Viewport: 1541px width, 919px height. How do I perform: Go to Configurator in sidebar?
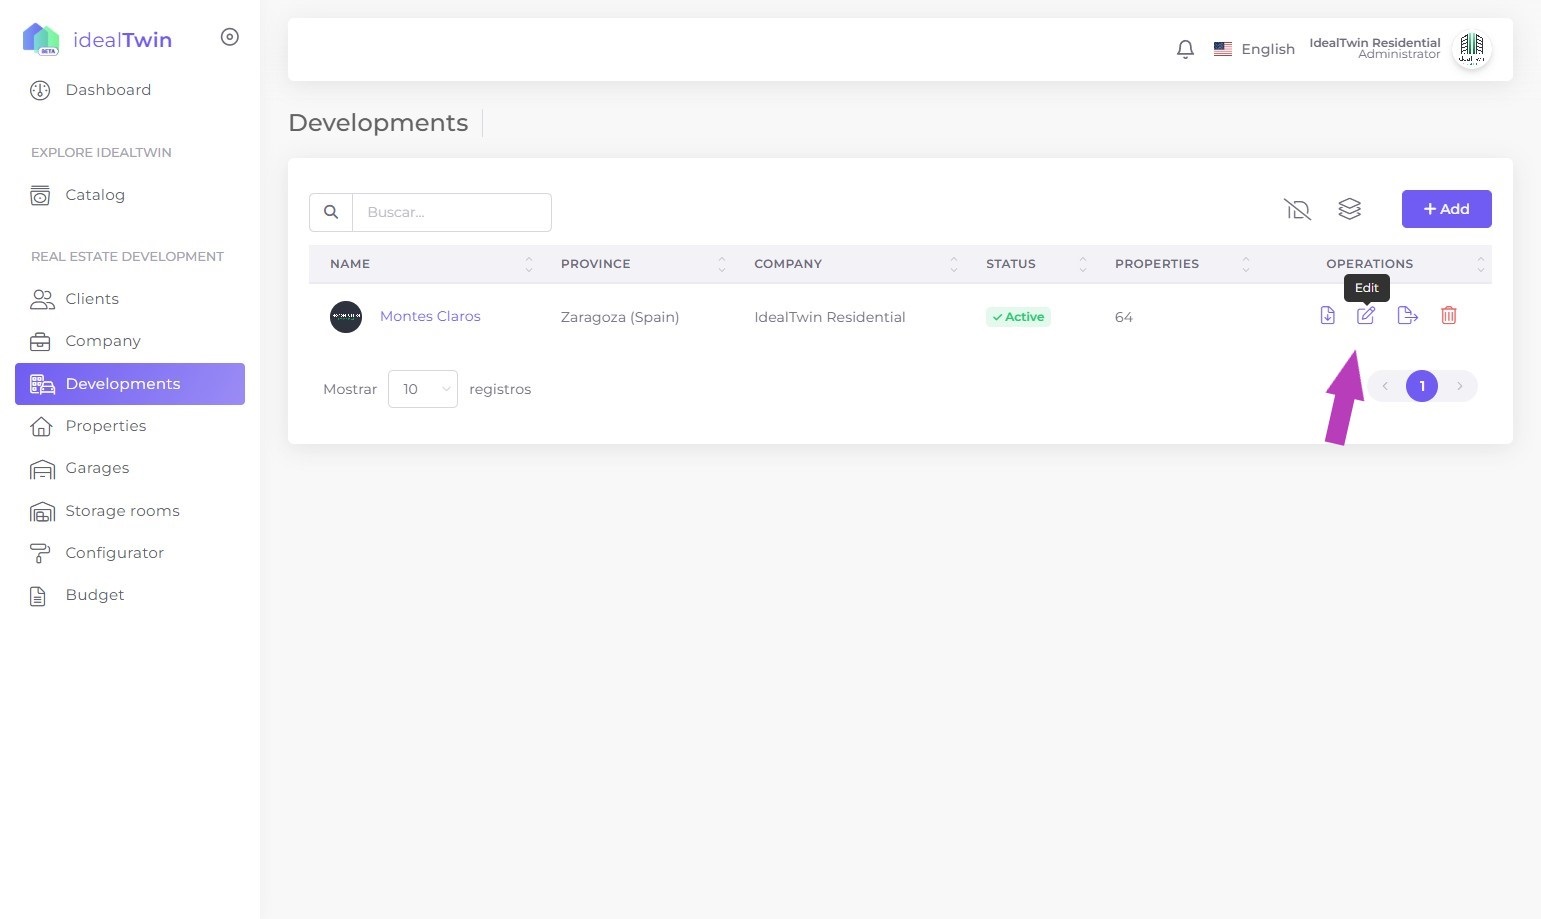coord(114,553)
